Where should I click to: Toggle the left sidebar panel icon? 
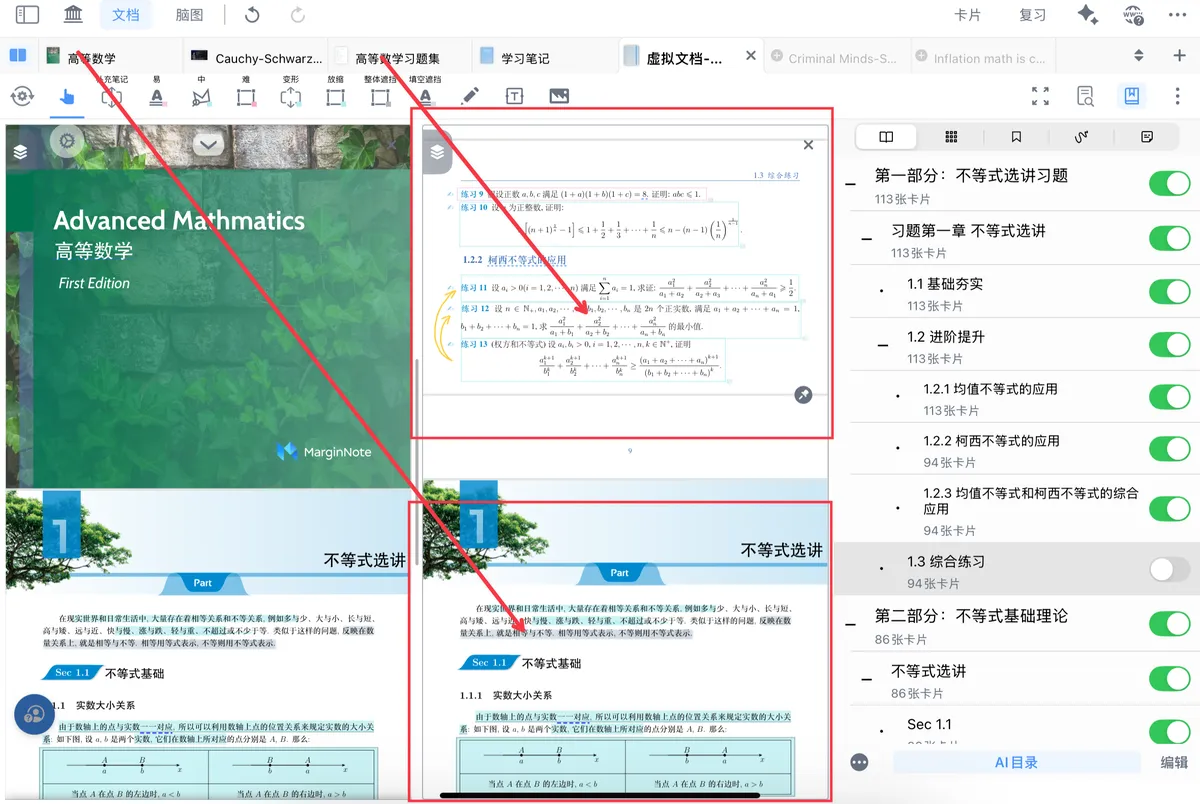click(x=27, y=15)
